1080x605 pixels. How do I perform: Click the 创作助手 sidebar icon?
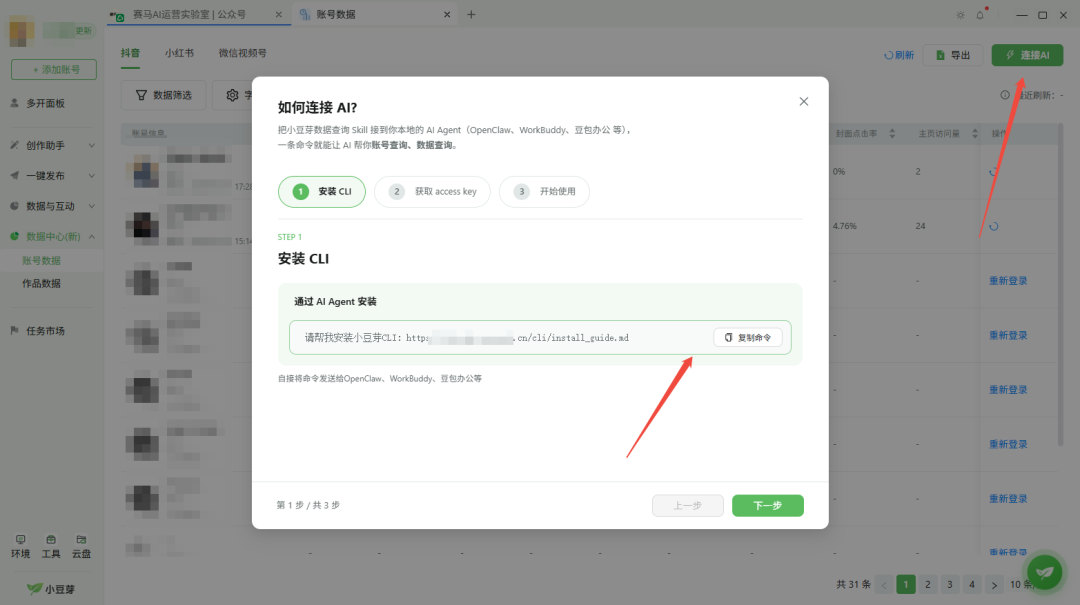[14, 145]
